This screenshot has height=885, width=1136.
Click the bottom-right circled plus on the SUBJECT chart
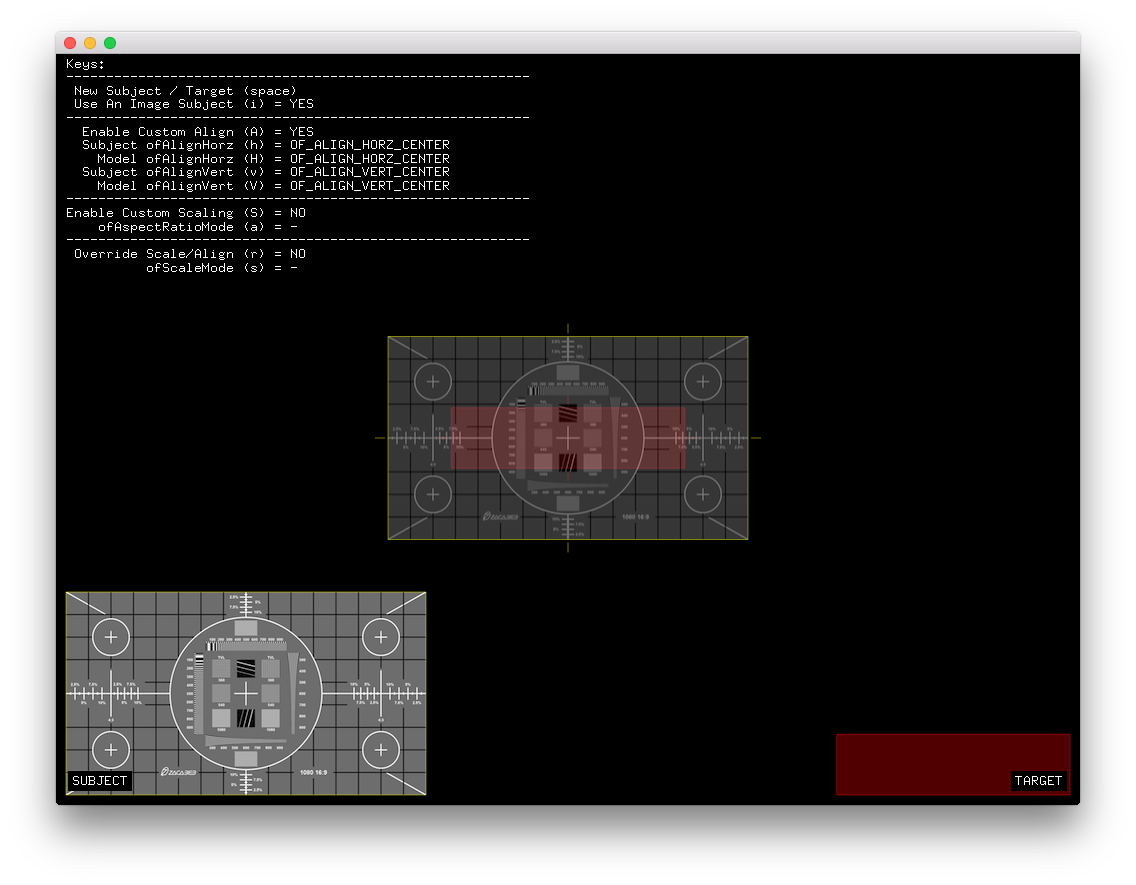tap(381, 749)
